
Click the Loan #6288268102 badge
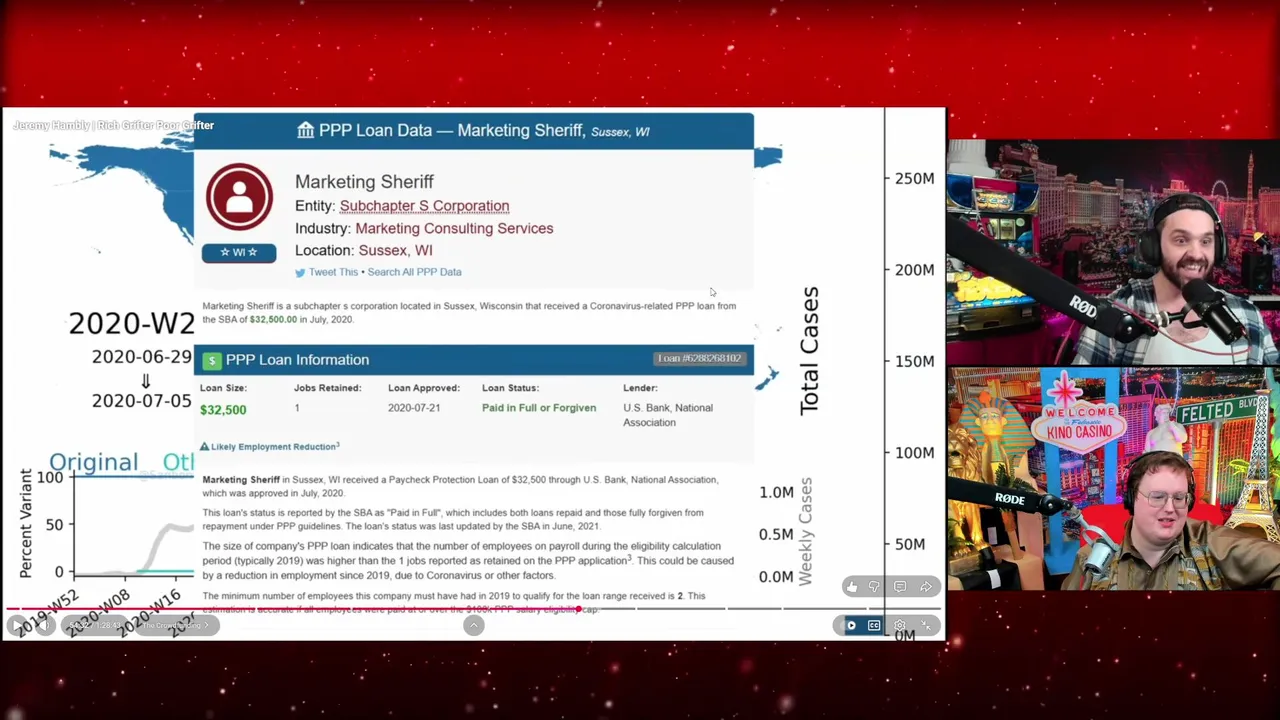699,359
